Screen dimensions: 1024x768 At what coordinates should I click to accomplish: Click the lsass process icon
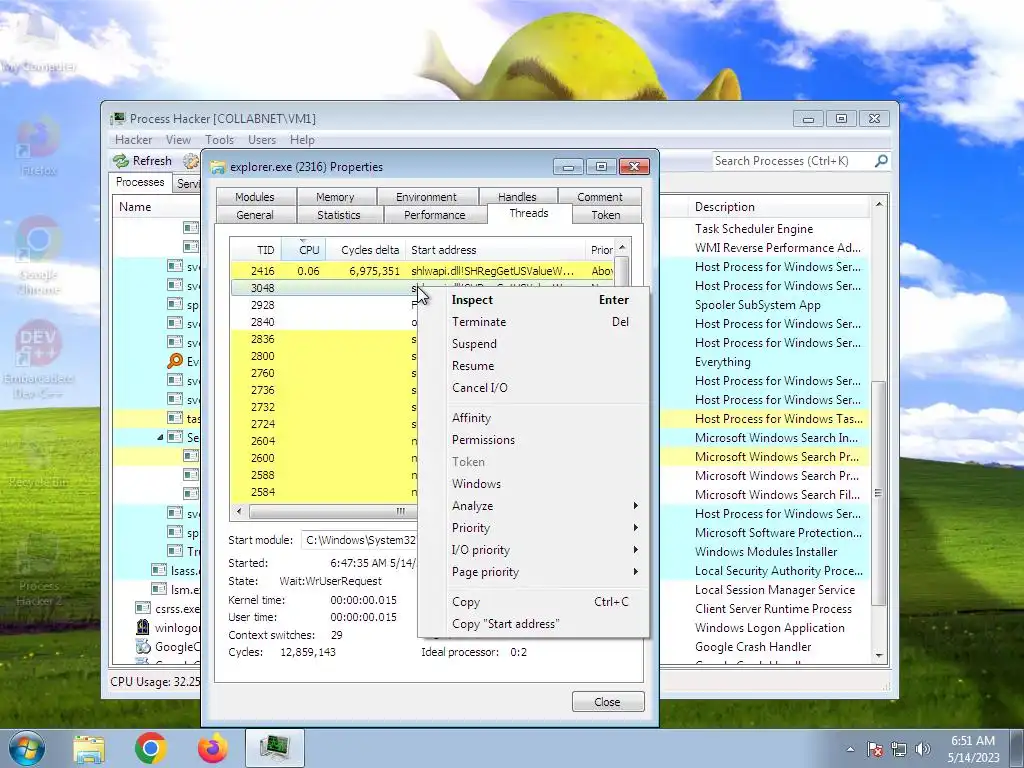tap(159, 570)
